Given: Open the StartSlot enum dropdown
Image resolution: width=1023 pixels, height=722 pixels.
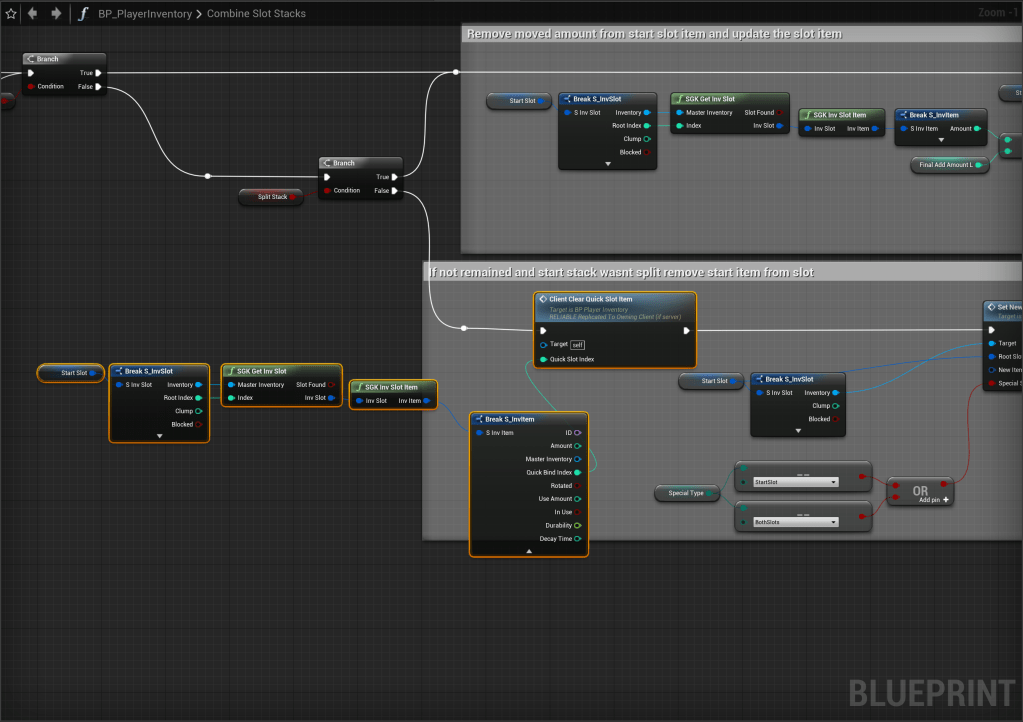Looking at the screenshot, I should click(795, 482).
